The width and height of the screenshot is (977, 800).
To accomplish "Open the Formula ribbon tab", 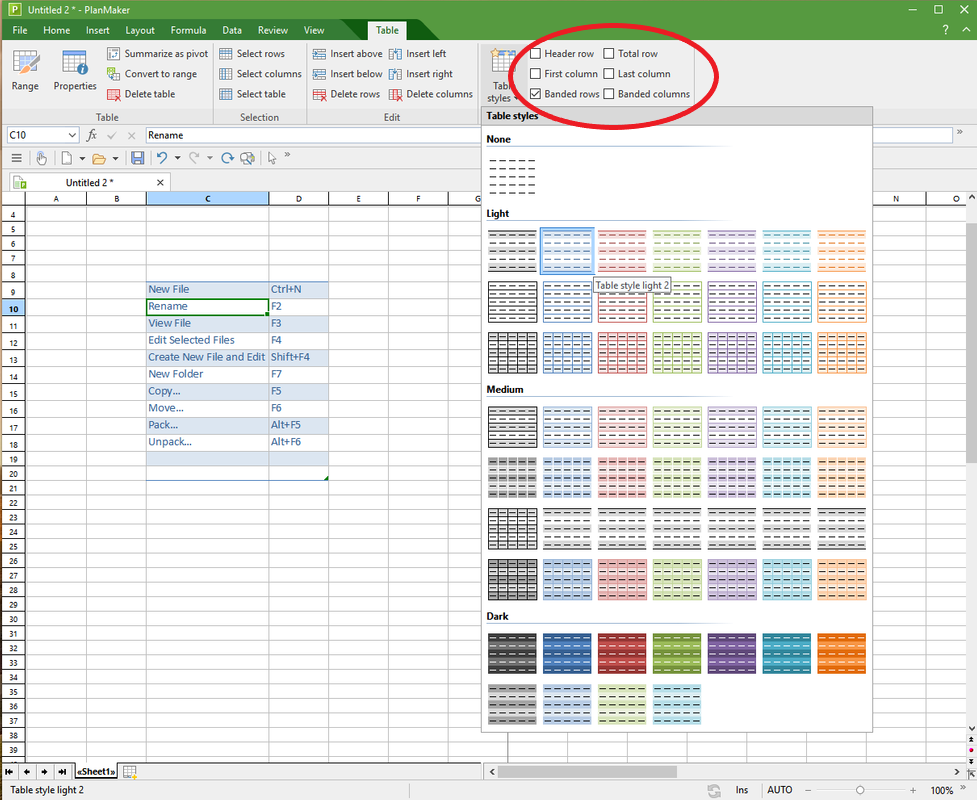I will click(188, 31).
